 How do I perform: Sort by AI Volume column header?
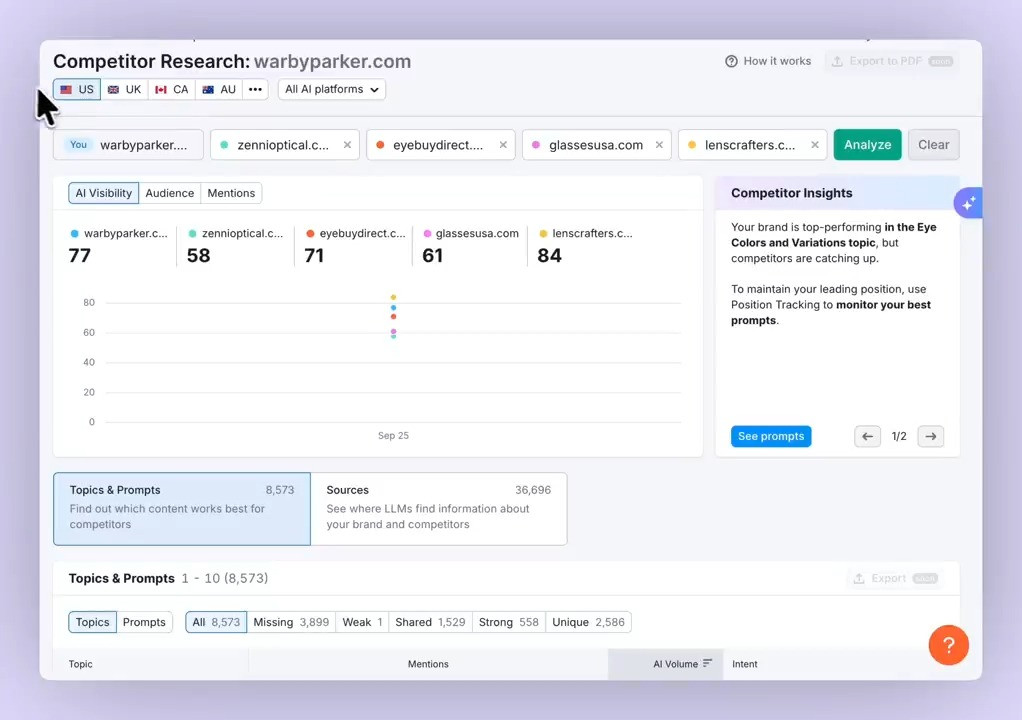[x=665, y=663]
